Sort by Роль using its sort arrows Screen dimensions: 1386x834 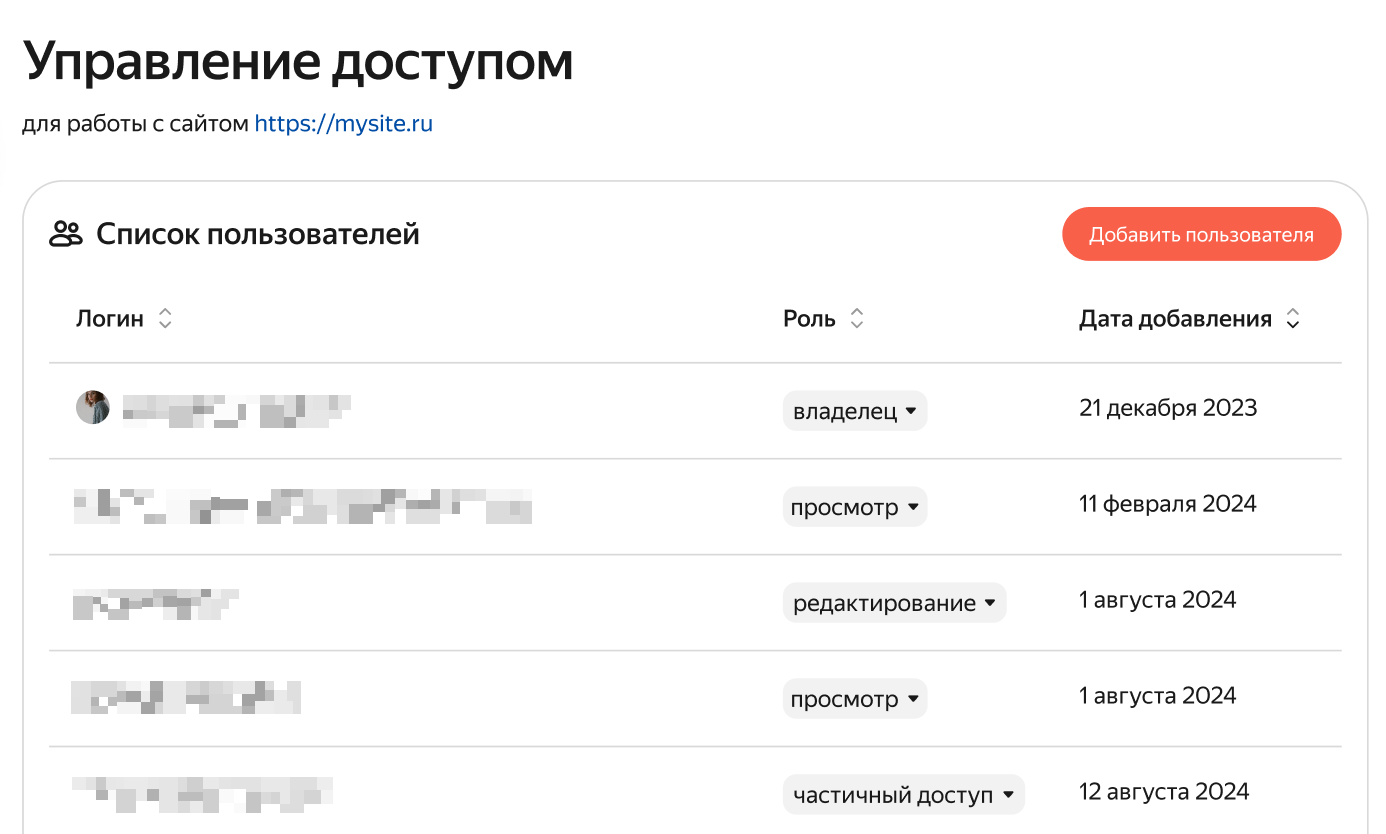pyautogui.click(x=856, y=319)
